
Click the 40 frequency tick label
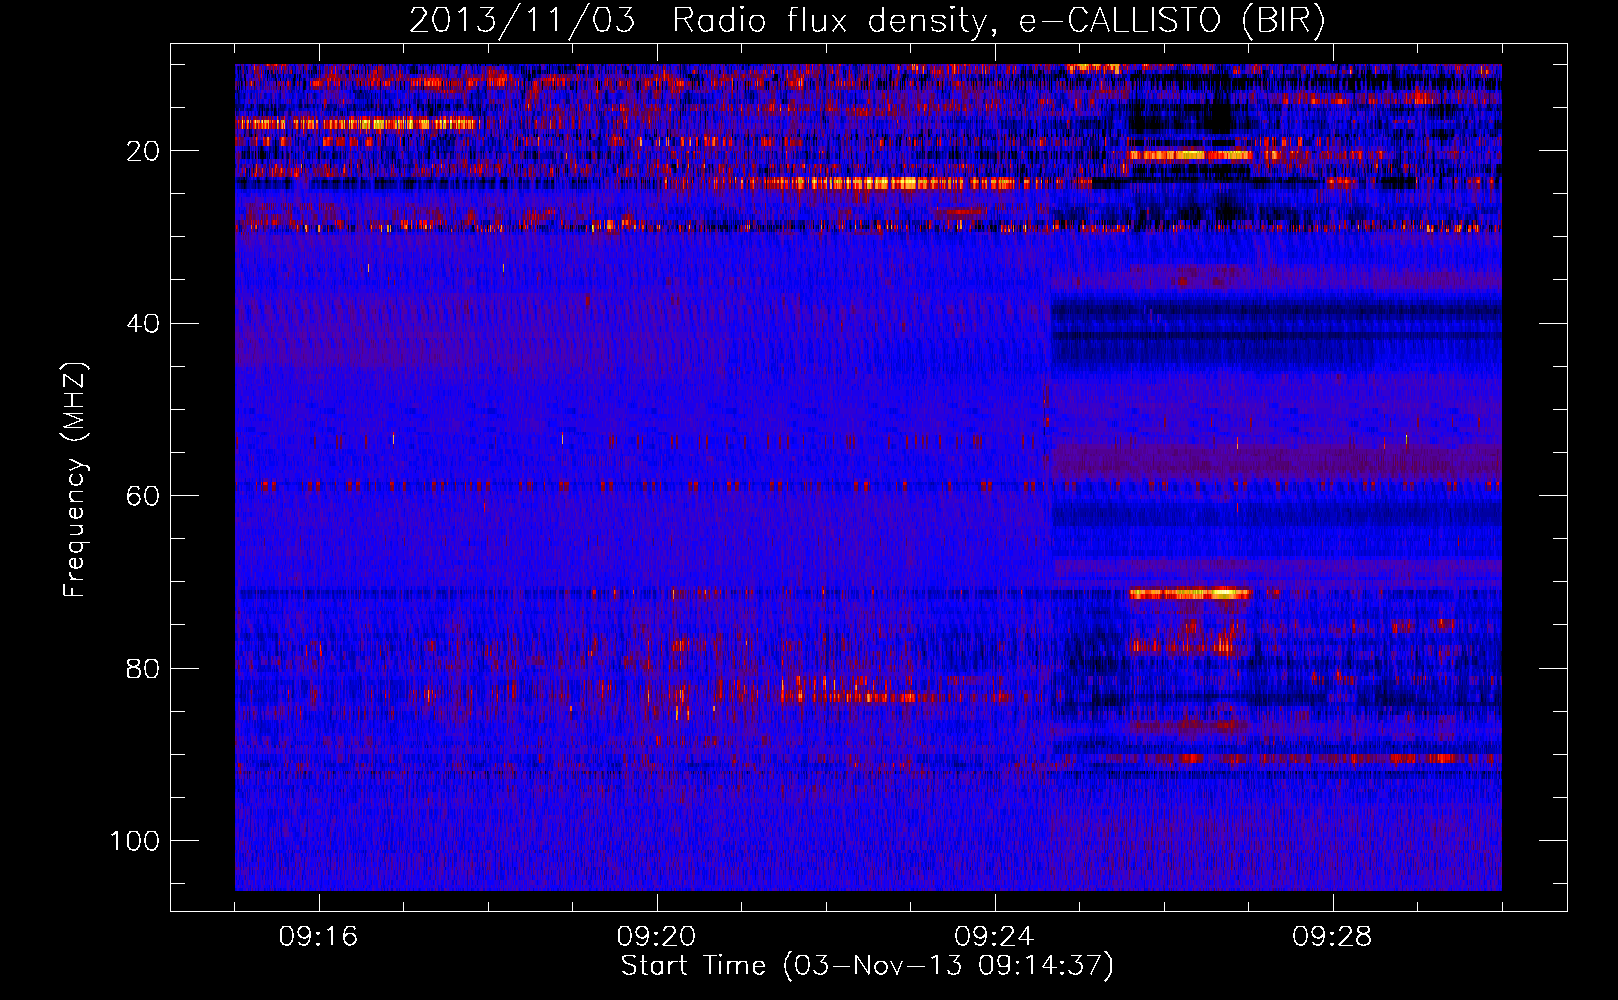coord(144,323)
